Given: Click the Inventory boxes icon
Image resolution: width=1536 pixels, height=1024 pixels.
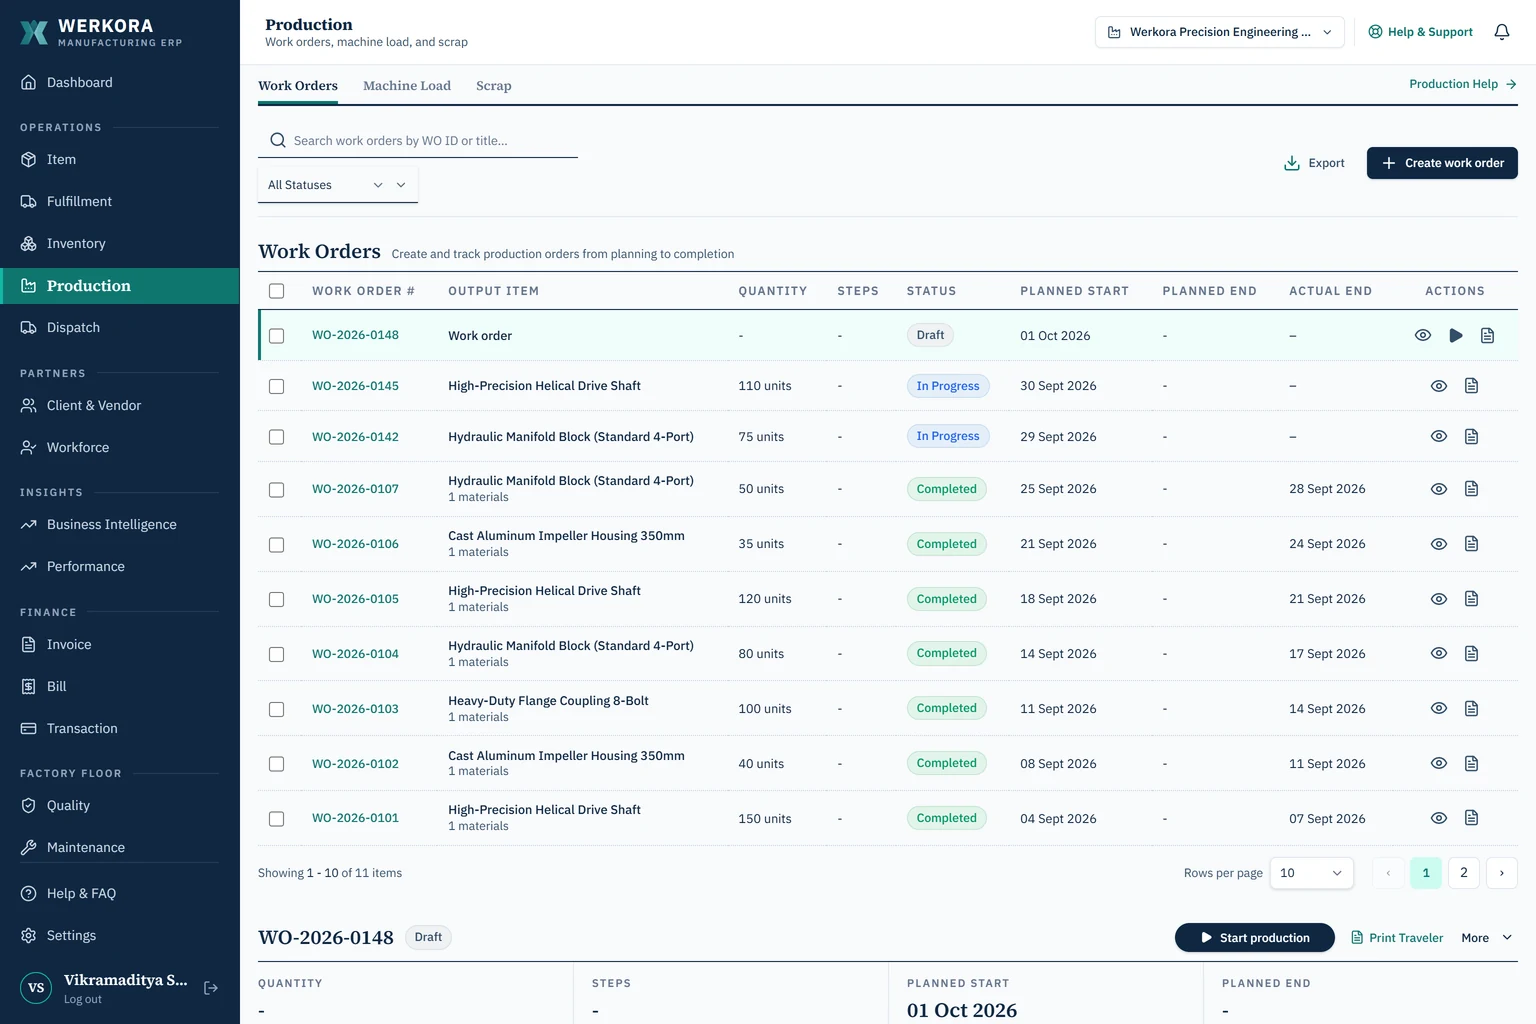Looking at the screenshot, I should tap(29, 243).
